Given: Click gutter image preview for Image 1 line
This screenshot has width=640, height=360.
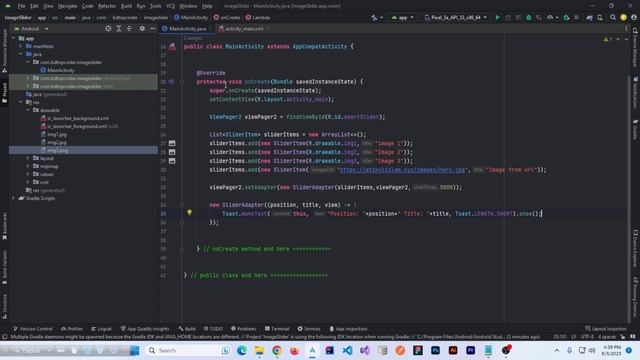Looking at the screenshot, I should tap(172, 143).
